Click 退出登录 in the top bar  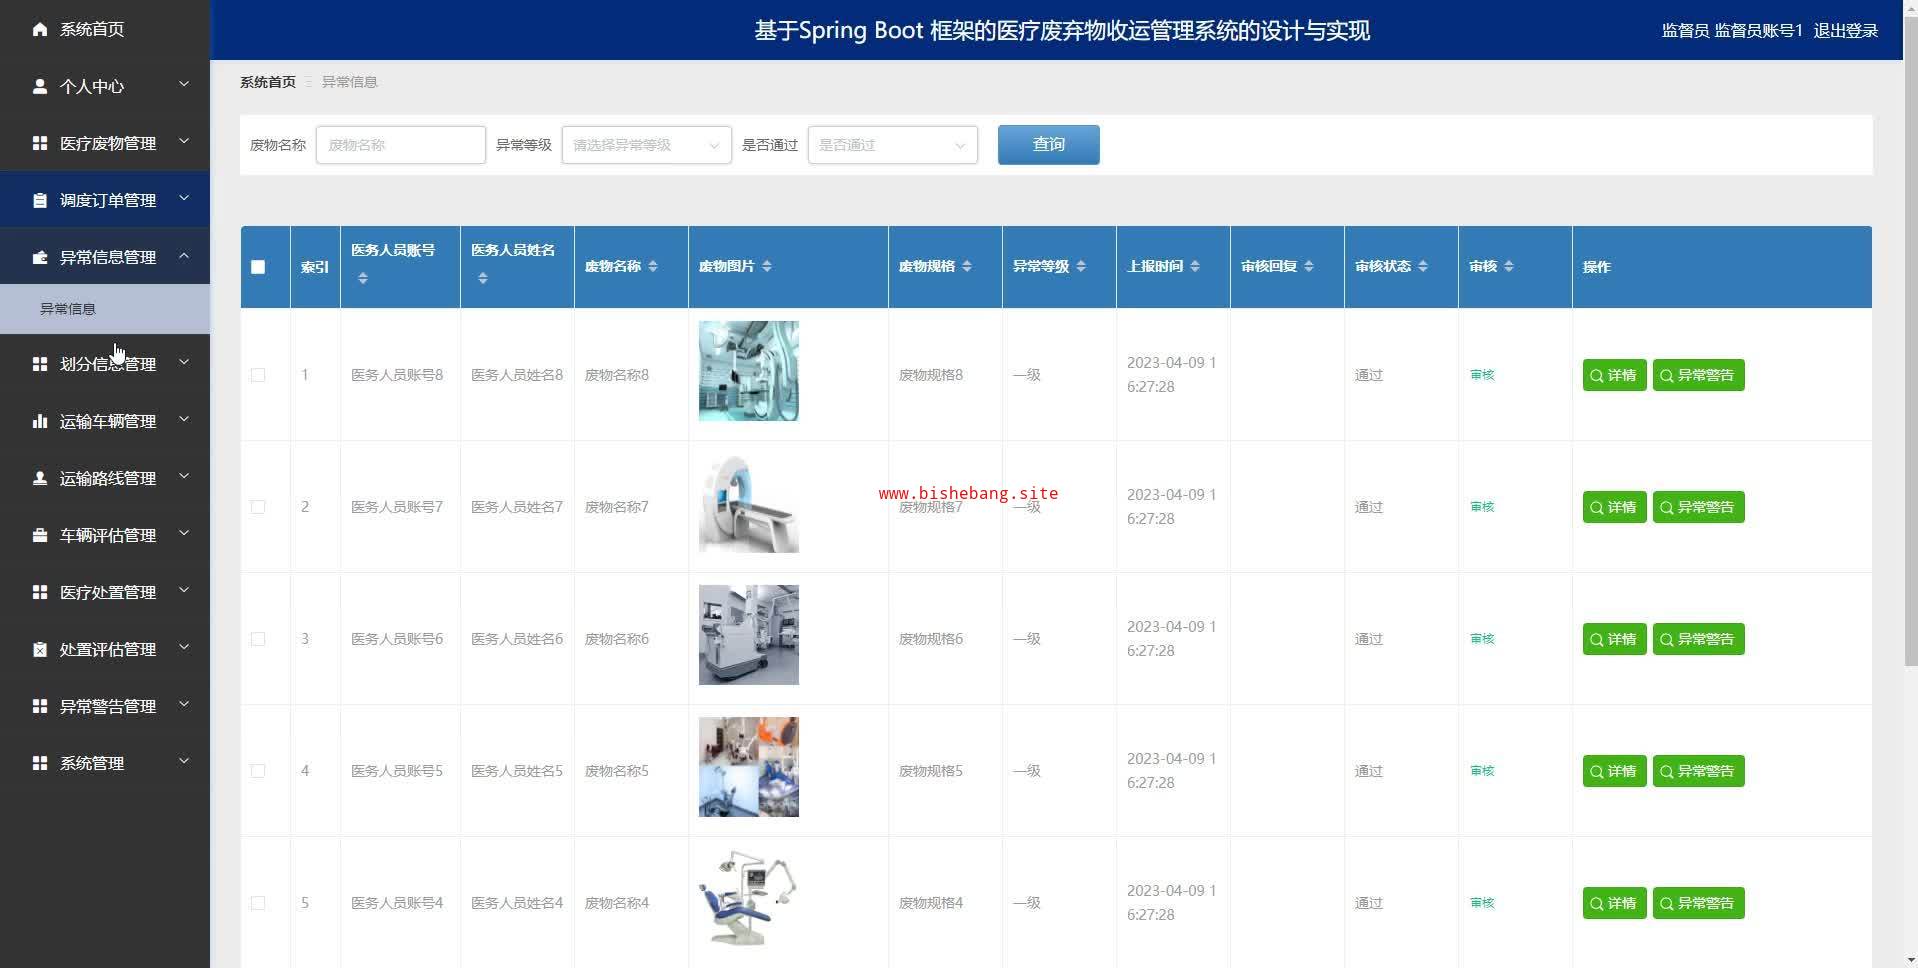(x=1845, y=30)
